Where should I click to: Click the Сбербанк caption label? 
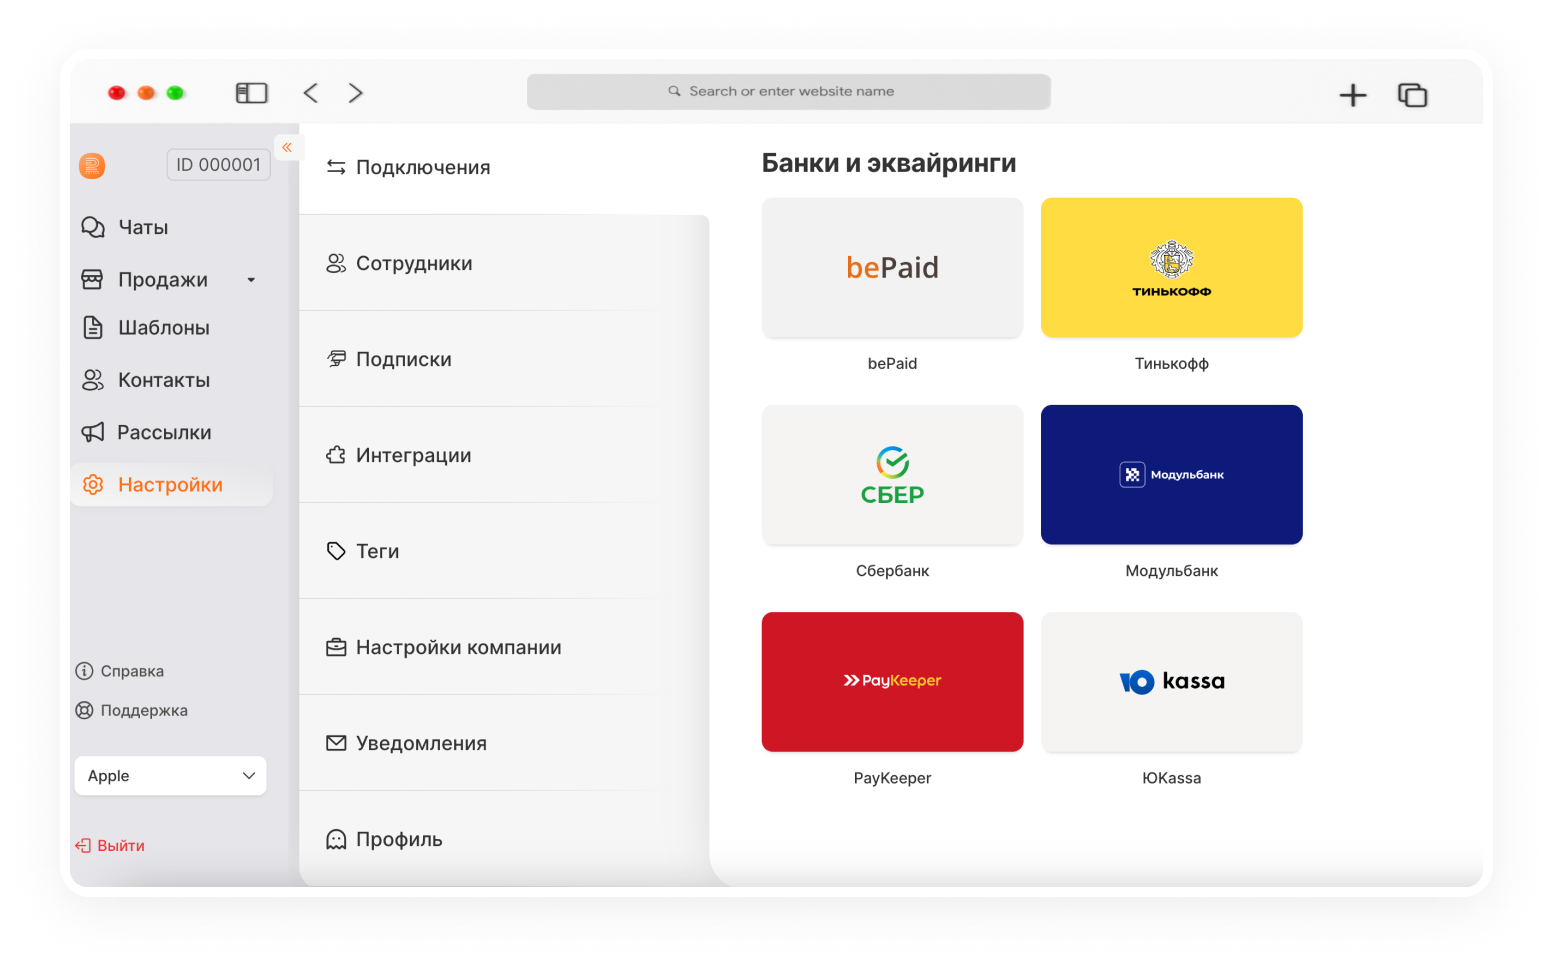tap(892, 571)
